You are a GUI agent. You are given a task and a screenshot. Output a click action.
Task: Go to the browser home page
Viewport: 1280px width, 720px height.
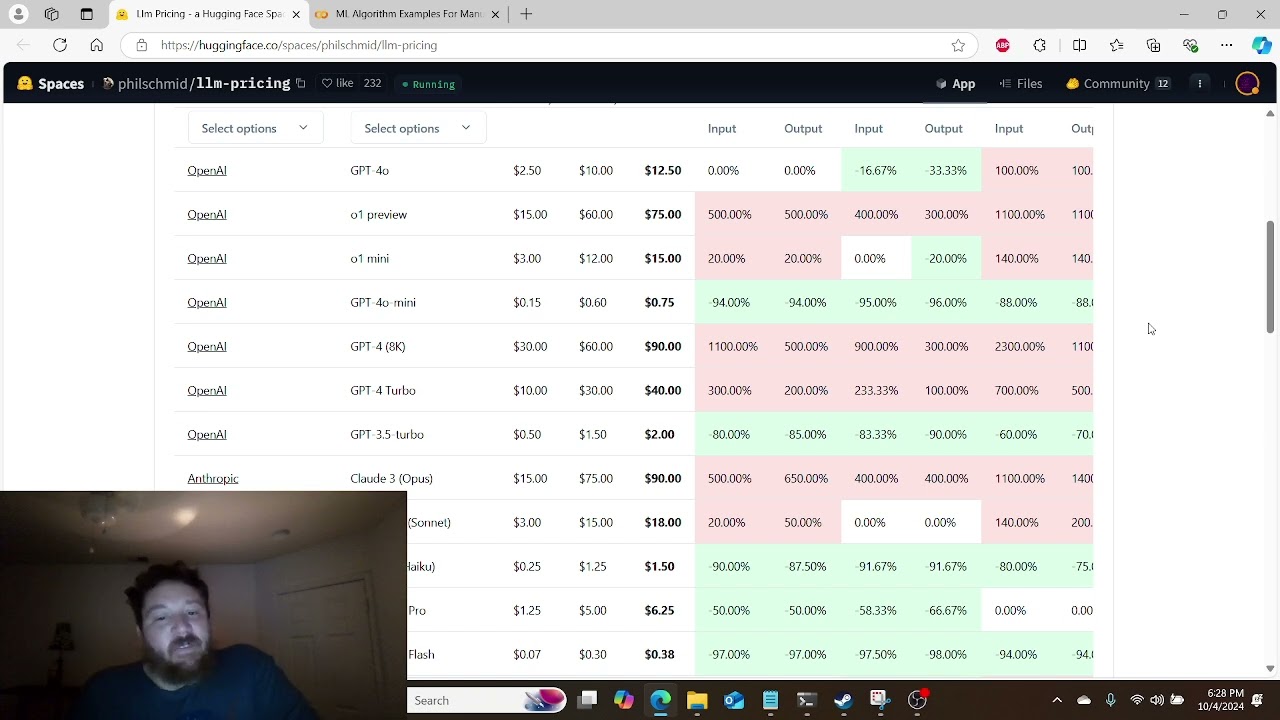click(x=96, y=45)
